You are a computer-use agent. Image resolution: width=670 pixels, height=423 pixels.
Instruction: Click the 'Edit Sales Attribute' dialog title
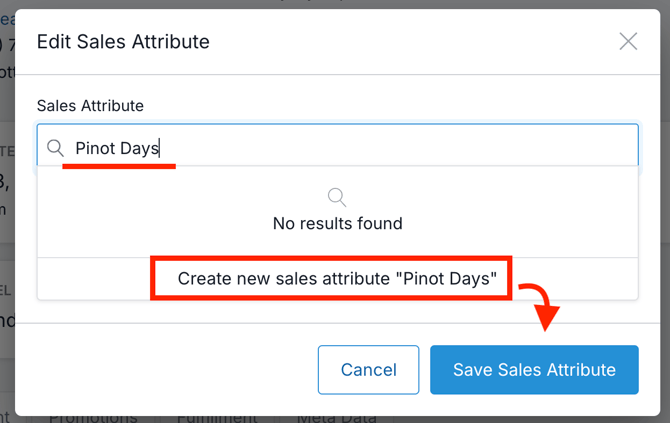(x=123, y=41)
